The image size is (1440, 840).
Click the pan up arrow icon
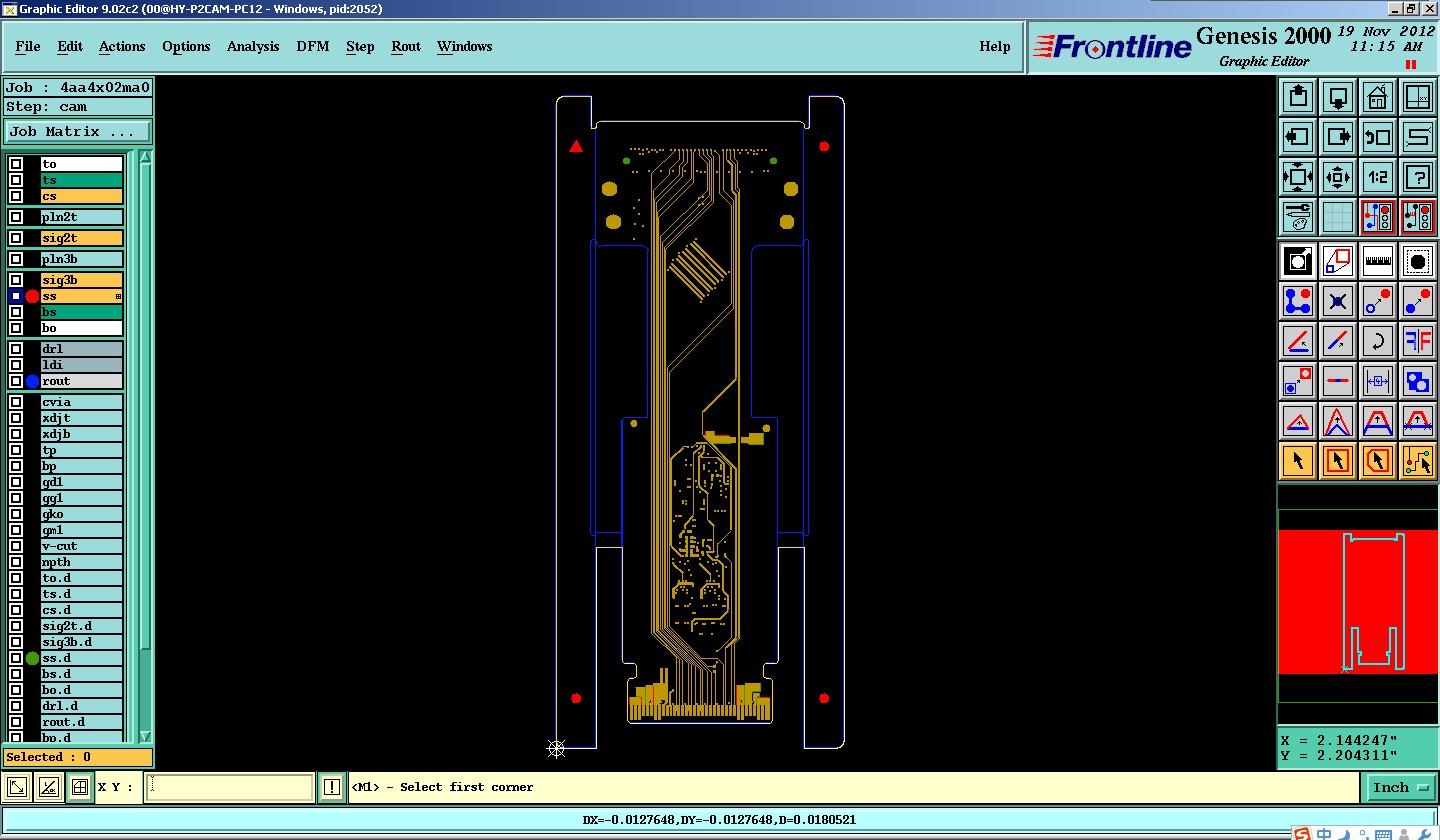[1298, 98]
